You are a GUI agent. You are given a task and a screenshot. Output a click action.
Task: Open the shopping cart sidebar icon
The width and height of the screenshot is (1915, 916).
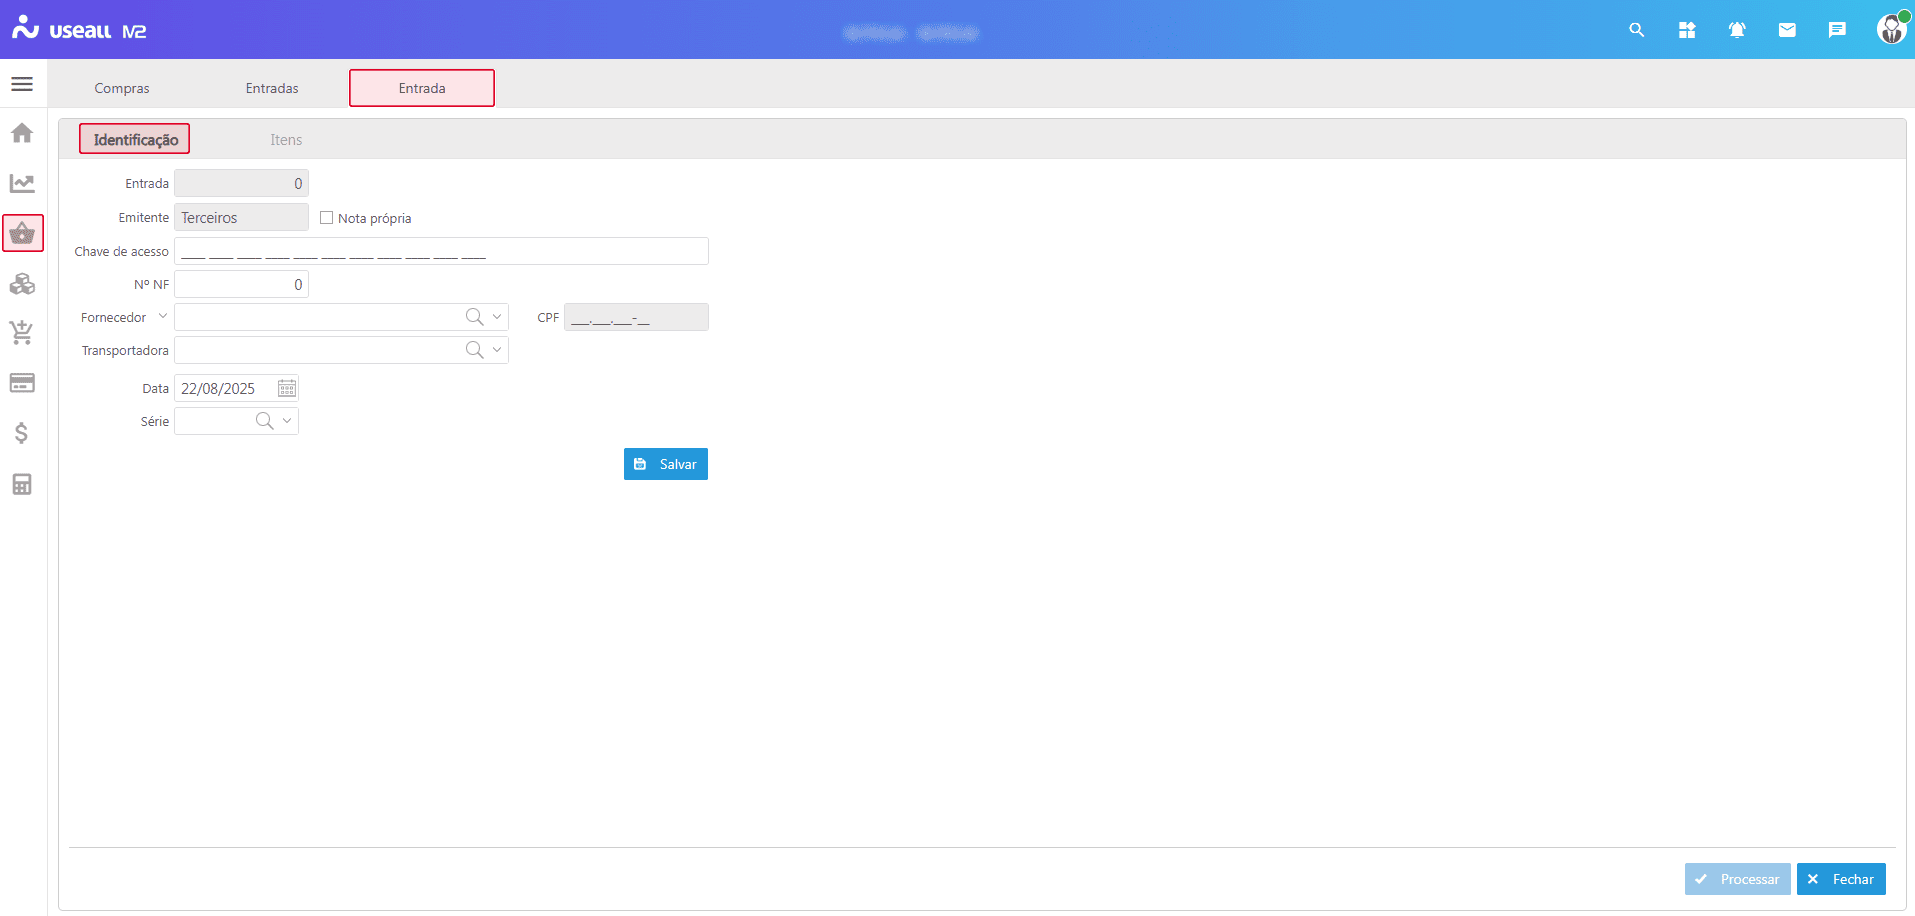pyautogui.click(x=22, y=333)
